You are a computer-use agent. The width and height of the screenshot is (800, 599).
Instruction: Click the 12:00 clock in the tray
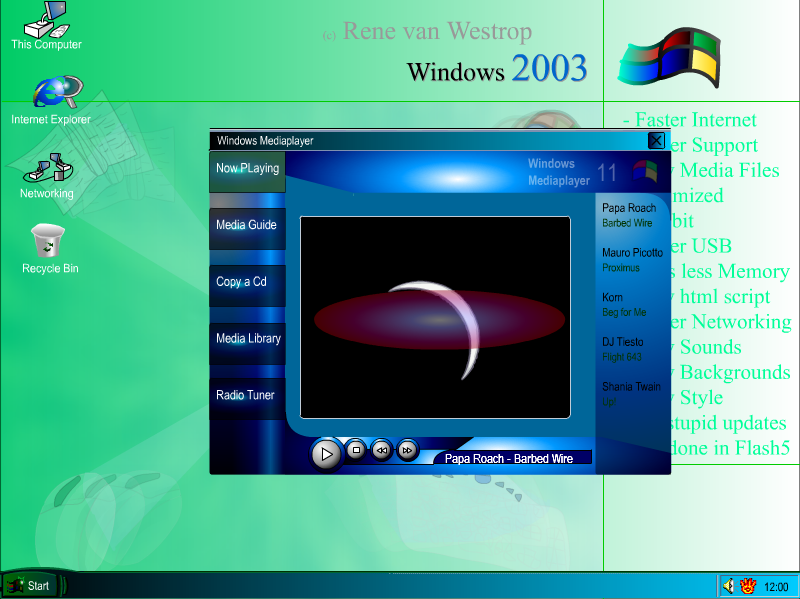point(776,587)
